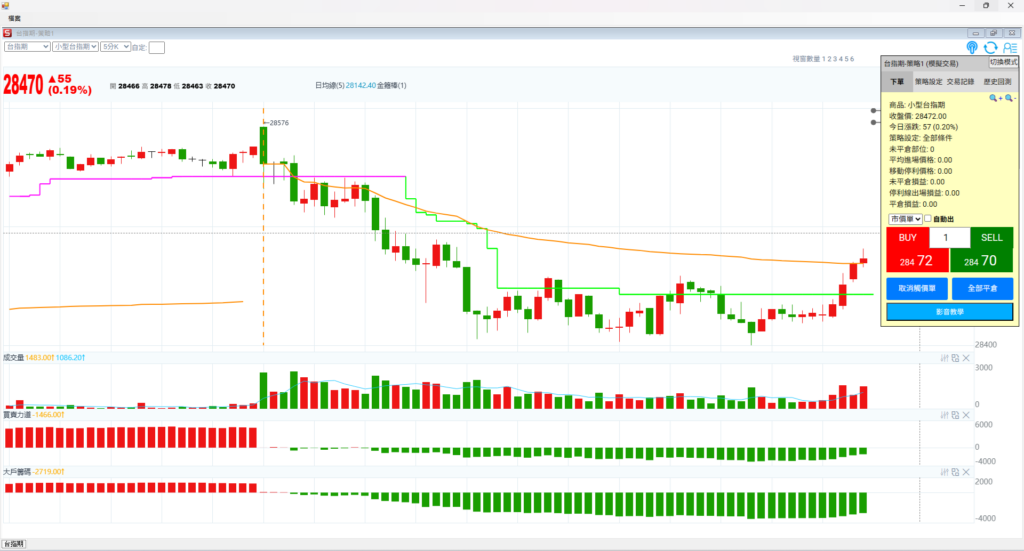Screen dimensions: 1024x551
Task: Zoom in with the magnifier plus icon
Action: [995, 98]
